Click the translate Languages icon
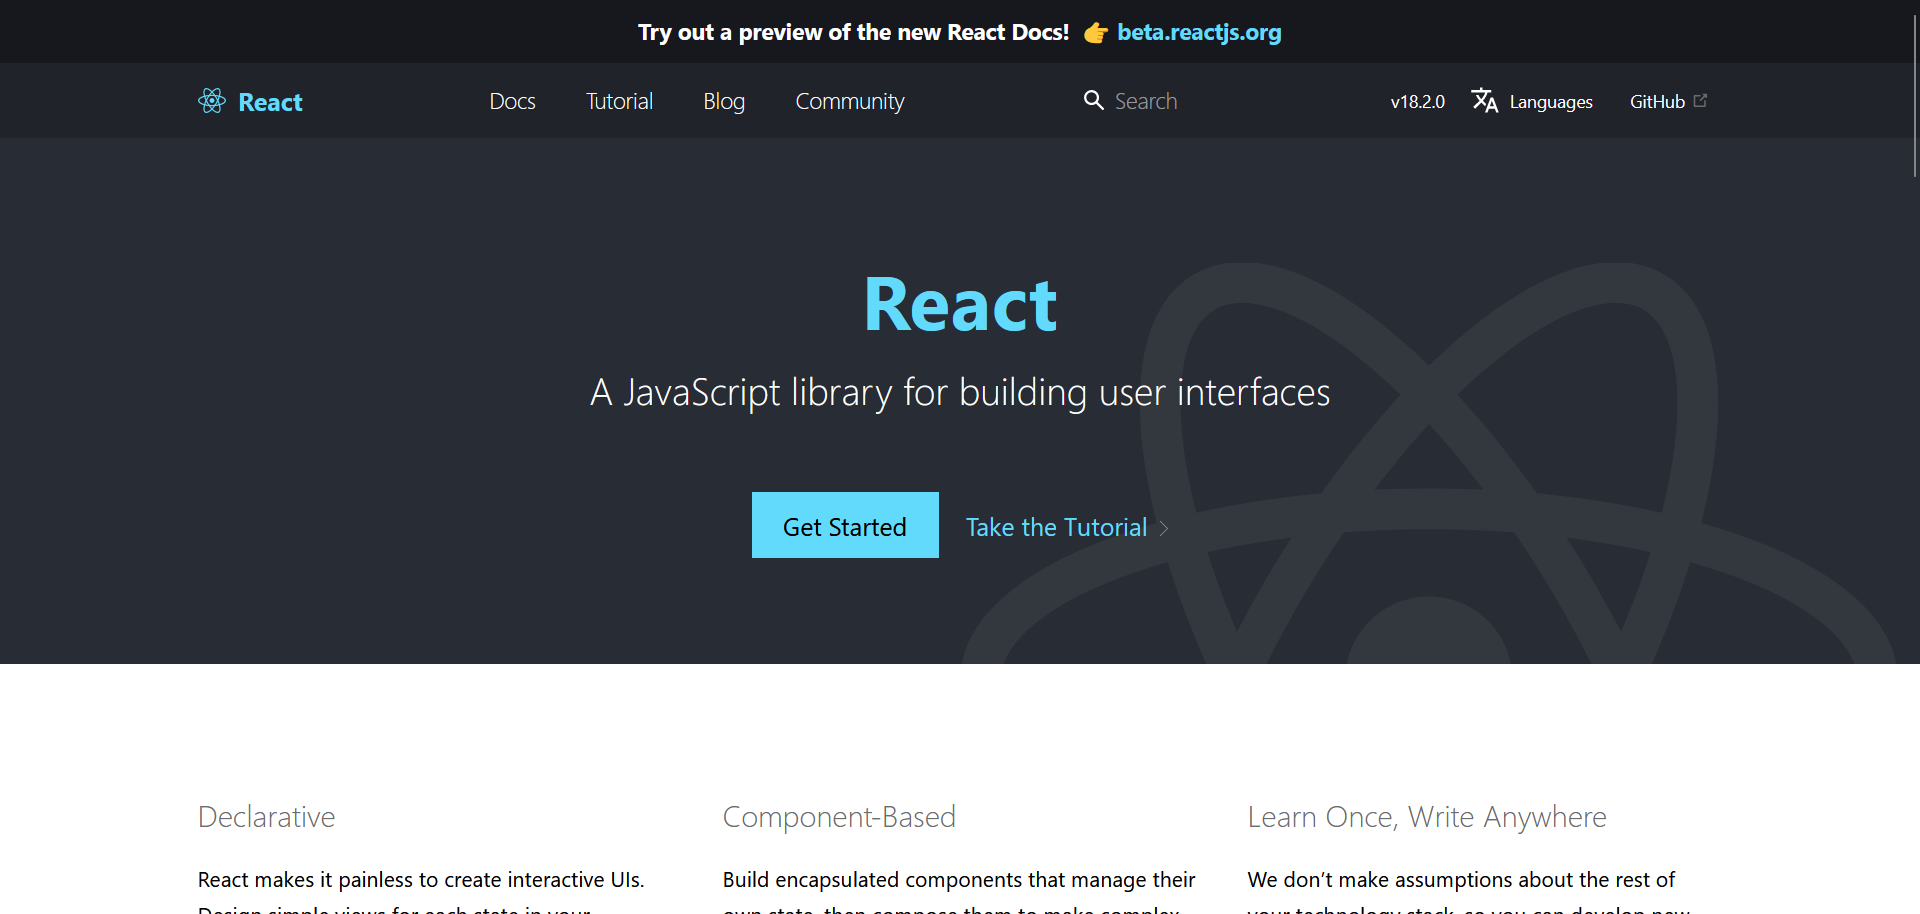1920x914 pixels. (x=1485, y=101)
